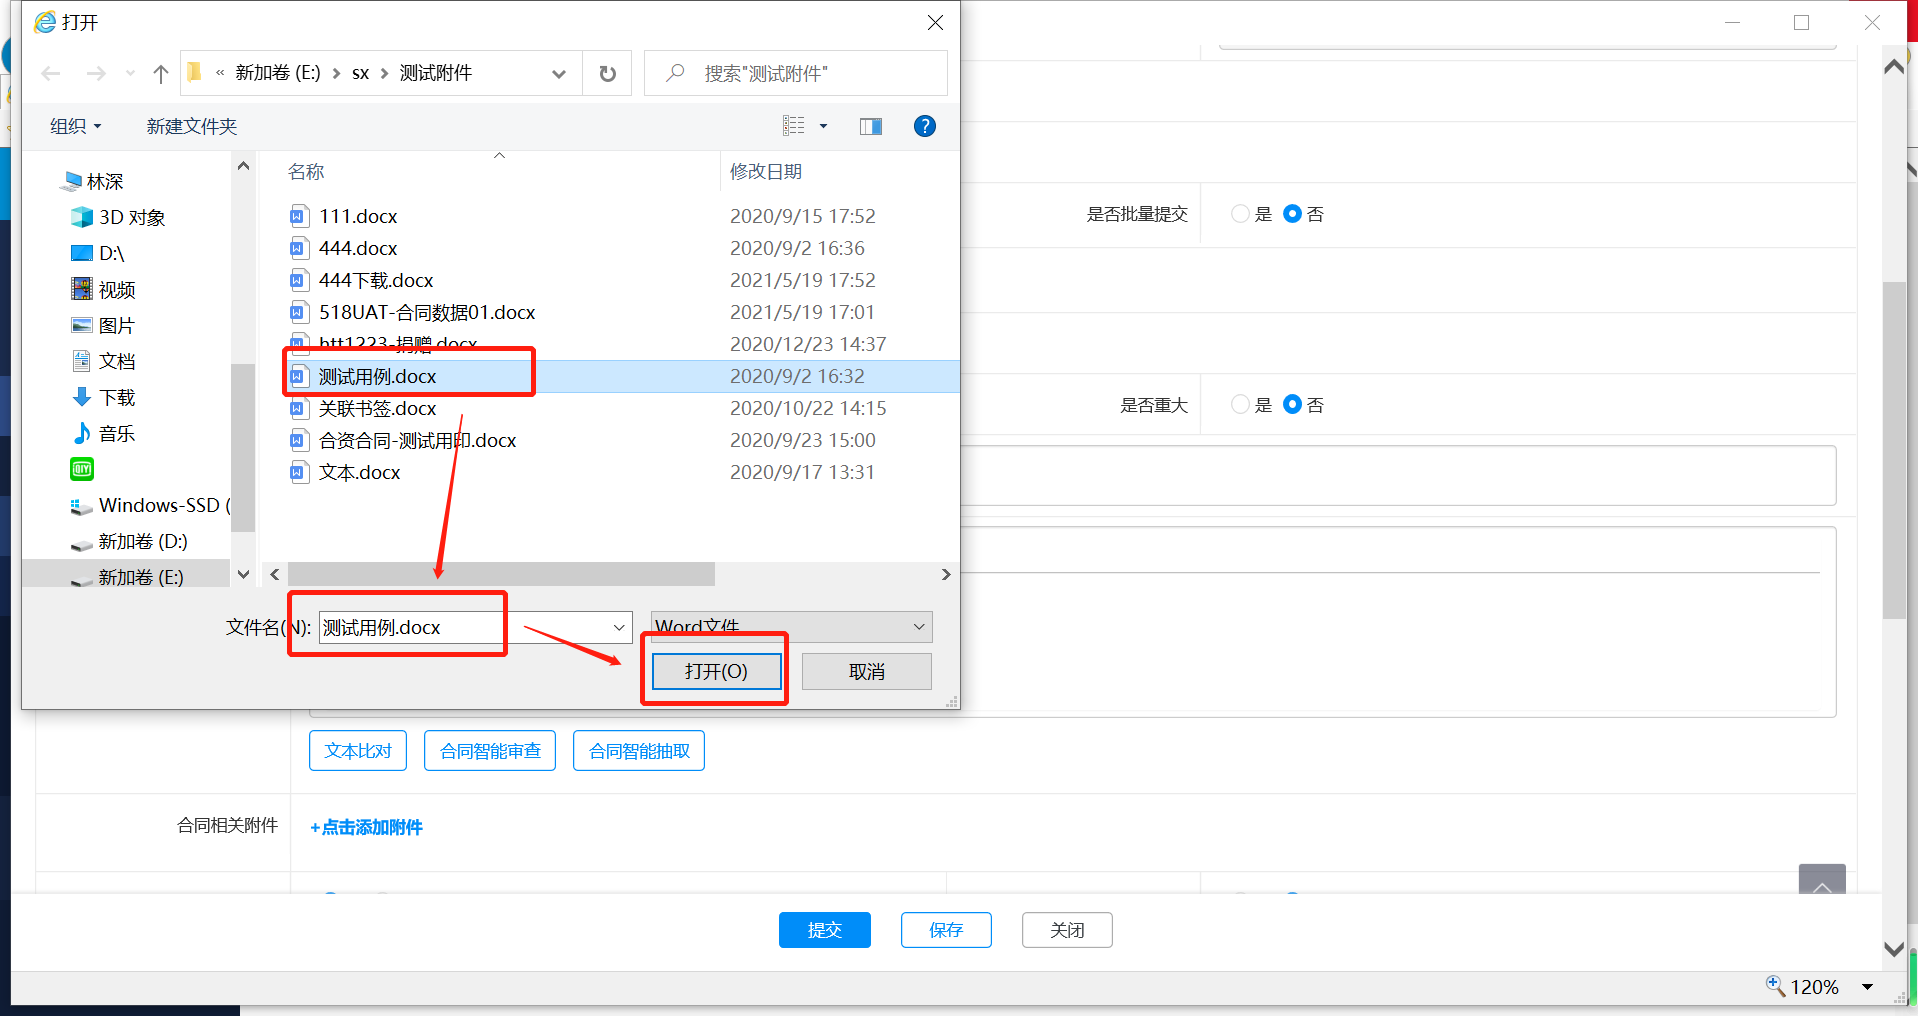This screenshot has width=1918, height=1016.
Task: Select 是 for 是否批量提交
Action: [x=1240, y=214]
